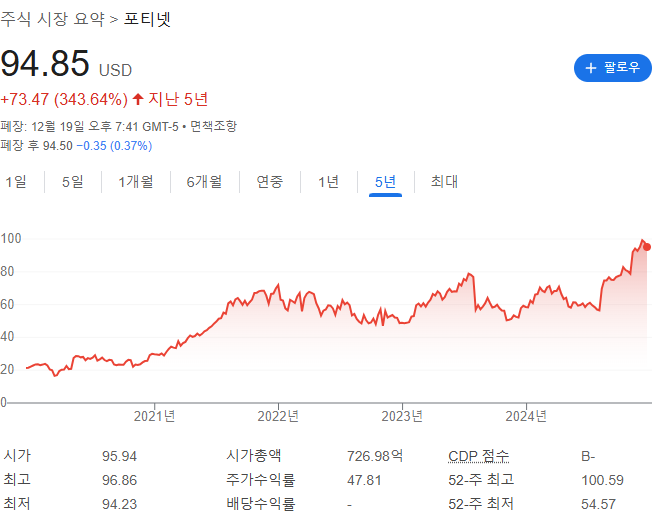Image resolution: width=666 pixels, height=521 pixels.
Task: Click the 52-주 최저 value 54.57
Action: coord(598,504)
